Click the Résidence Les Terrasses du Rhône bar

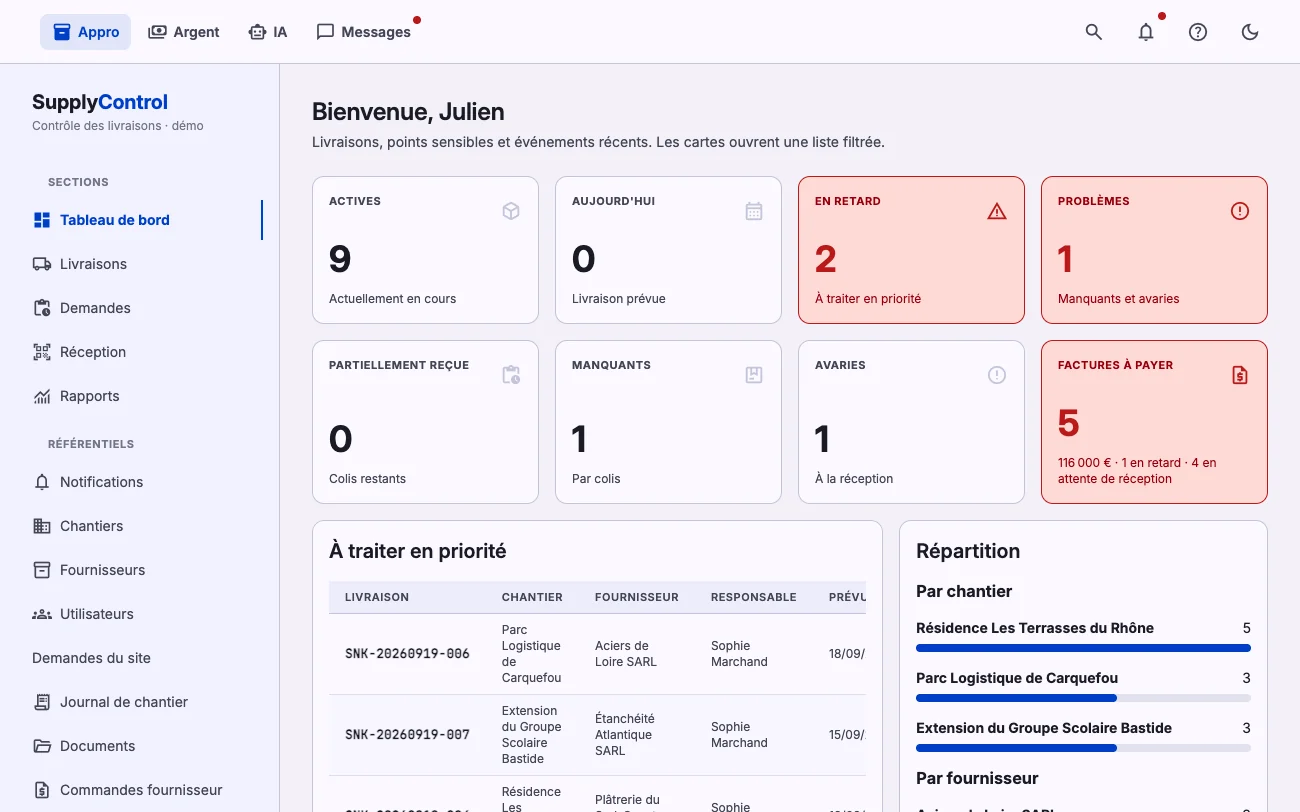coord(1083,648)
